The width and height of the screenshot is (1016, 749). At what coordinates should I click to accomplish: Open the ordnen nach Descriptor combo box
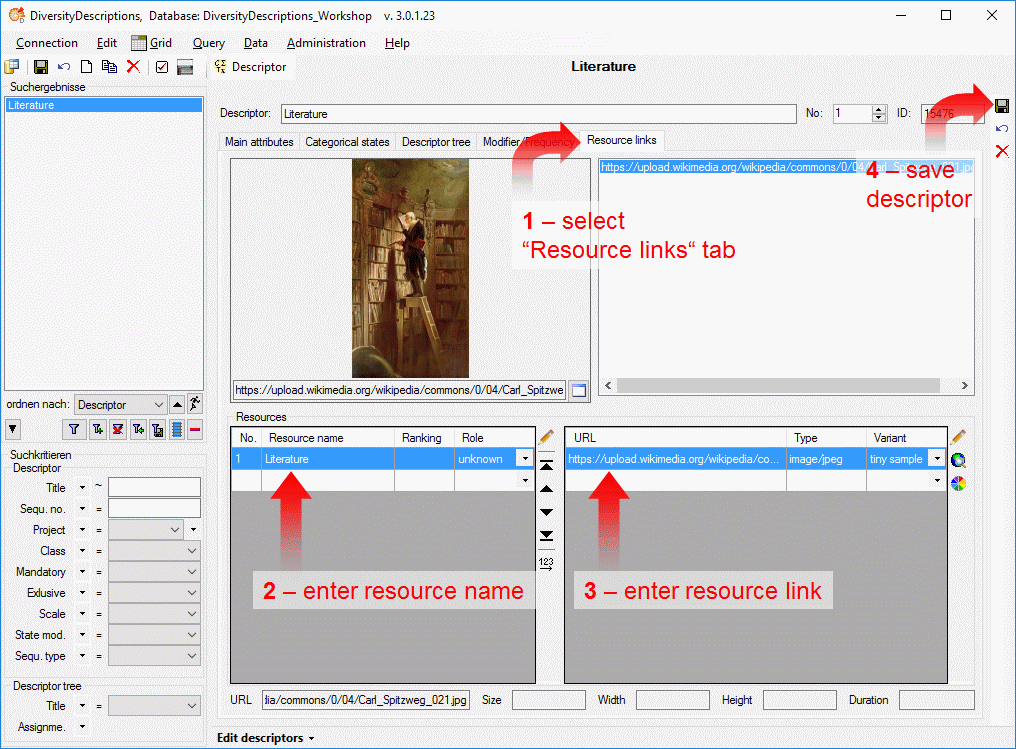tap(121, 404)
